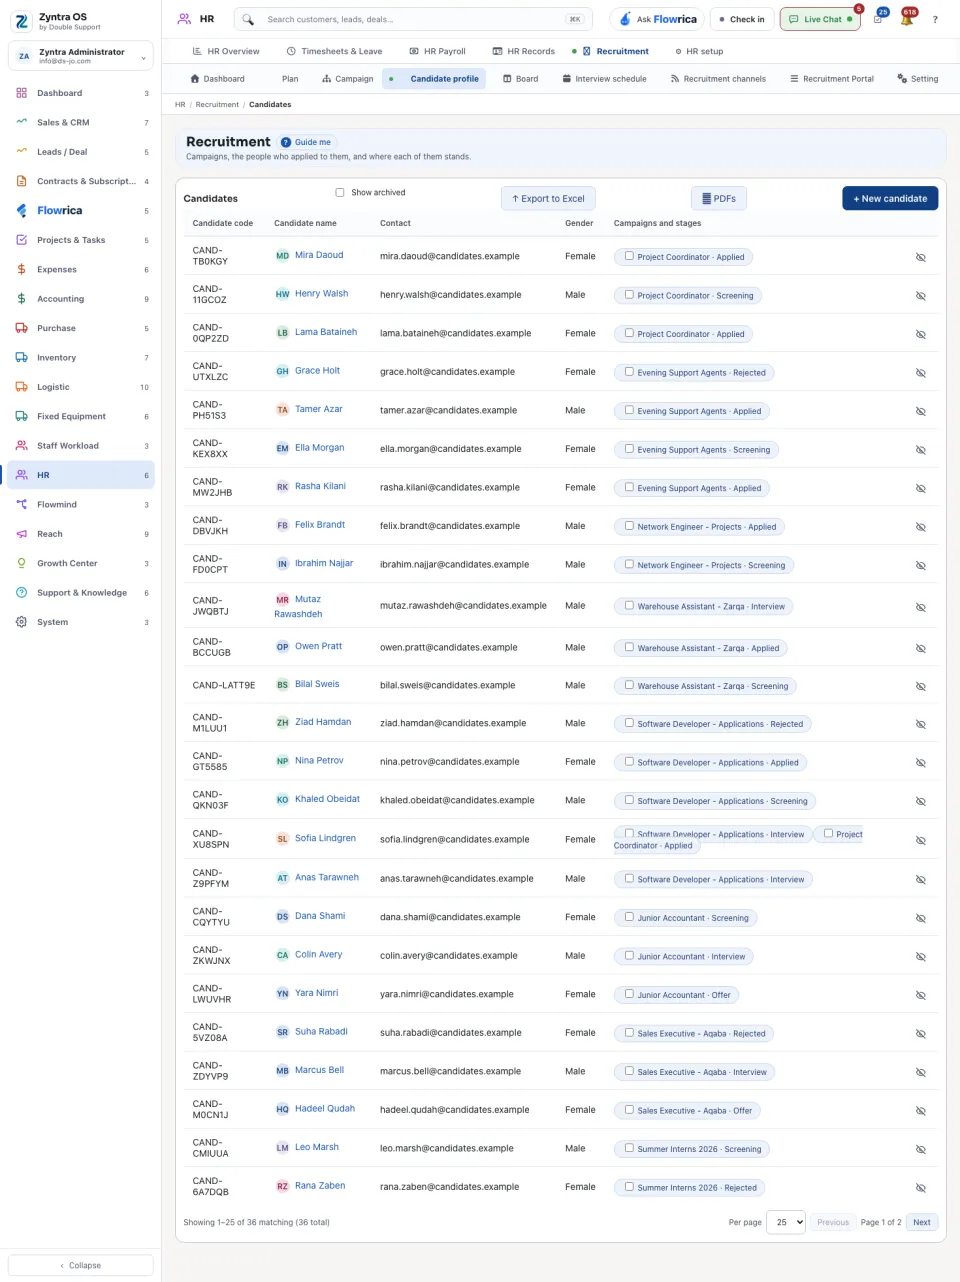This screenshot has height=1282, width=960.
Task: Click the help question mark icon
Action: pyautogui.click(x=935, y=19)
